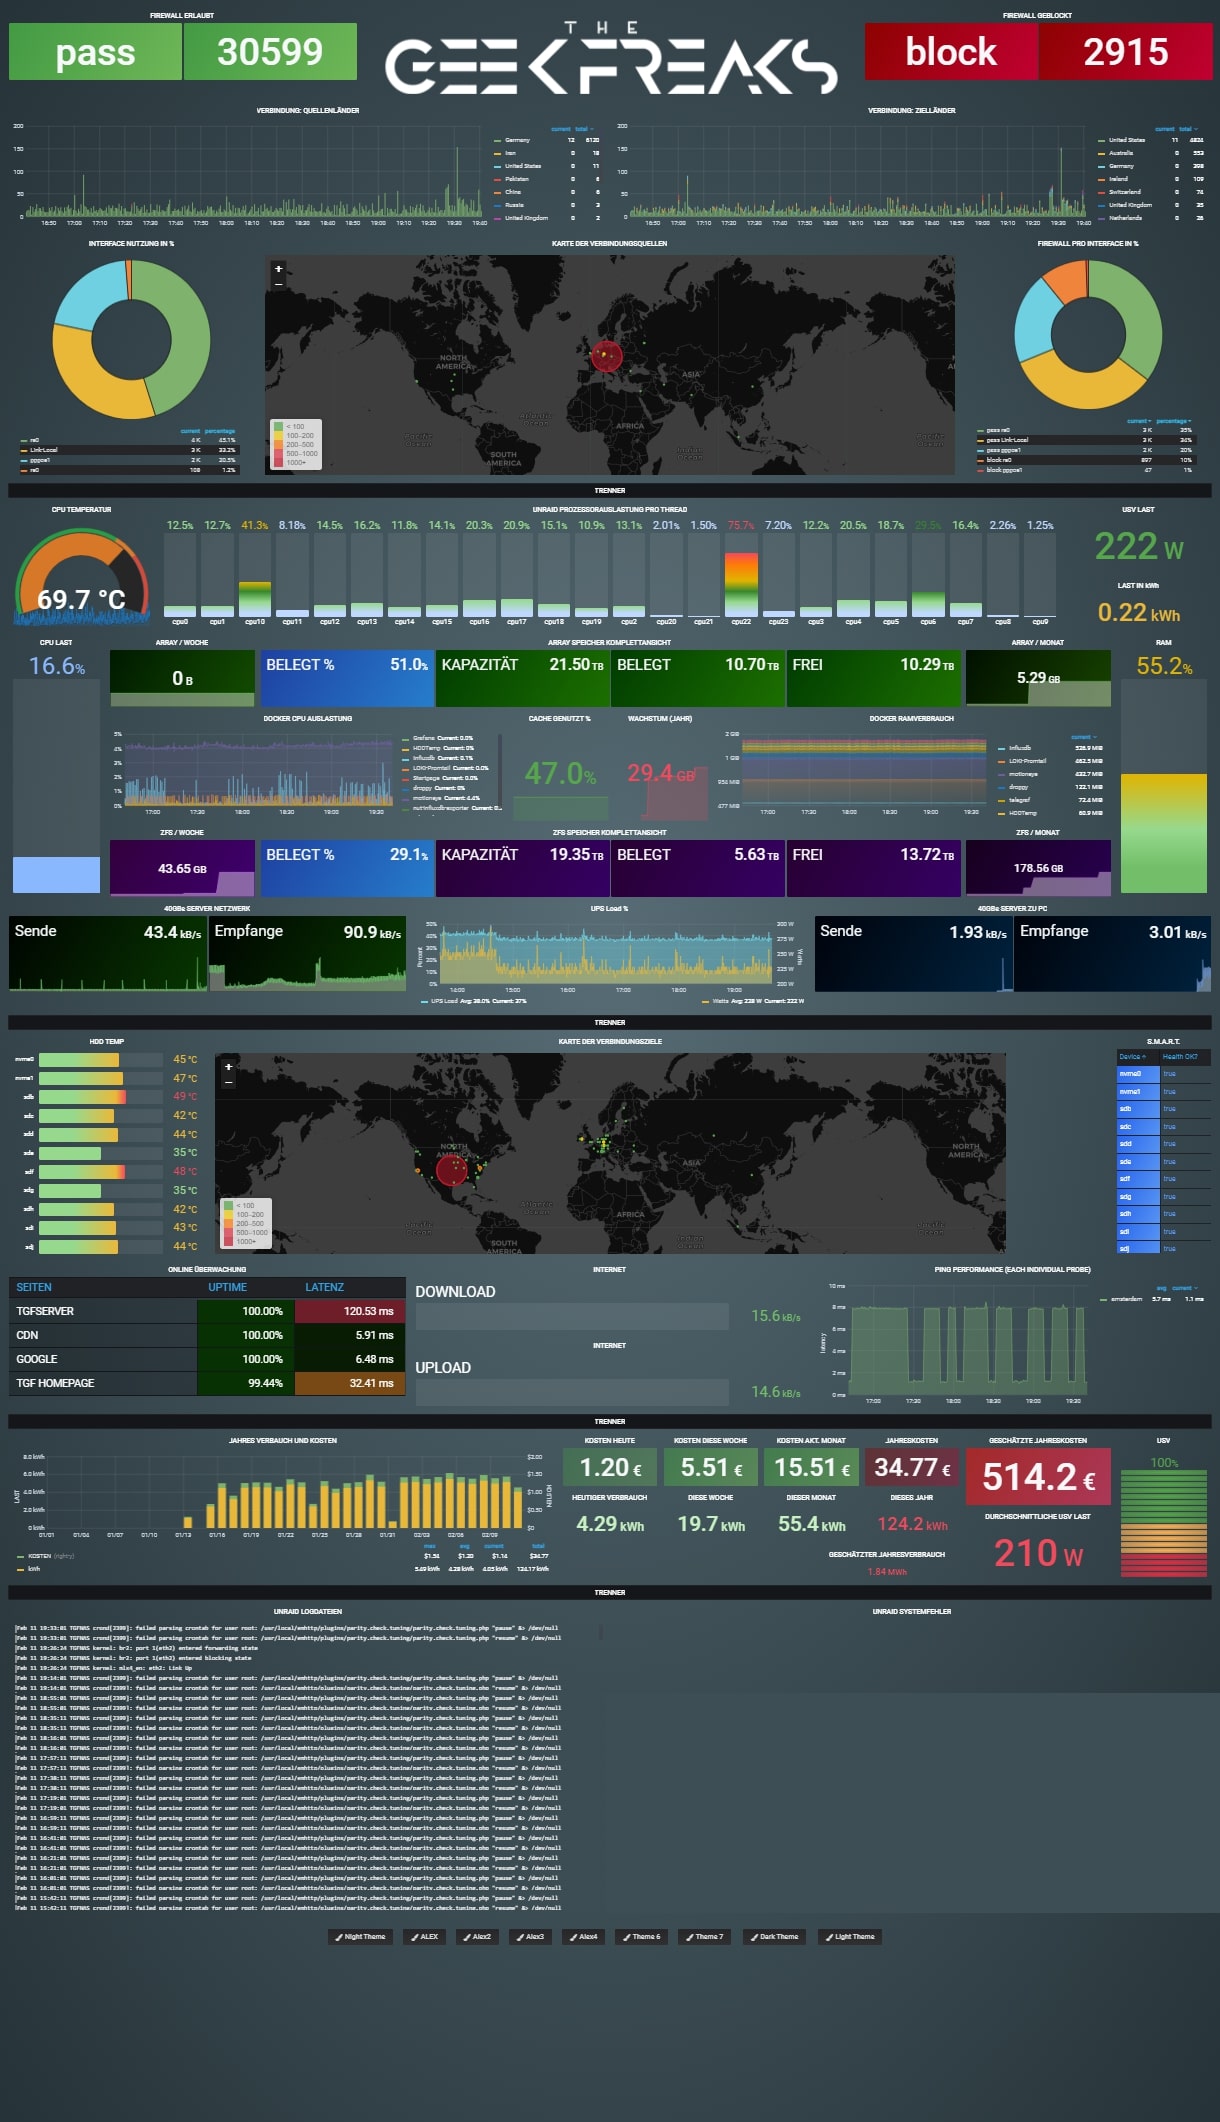Select the GOOGLE row
Viewport: 1220px width, 2122px height.
[207, 1359]
